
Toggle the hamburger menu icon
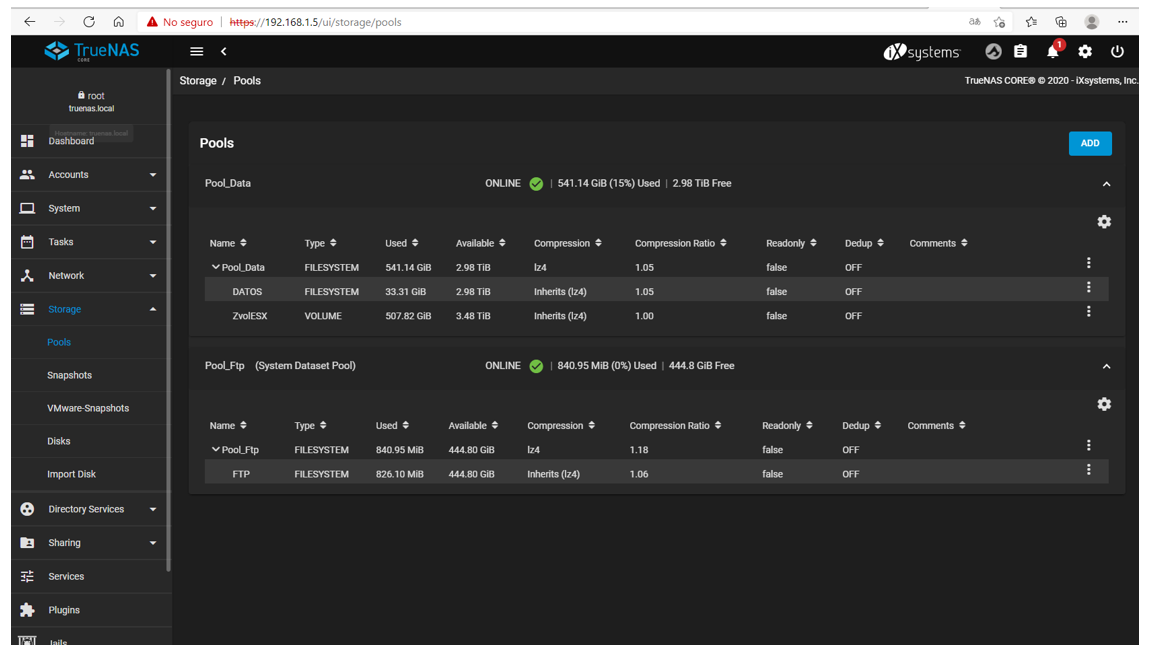197,51
